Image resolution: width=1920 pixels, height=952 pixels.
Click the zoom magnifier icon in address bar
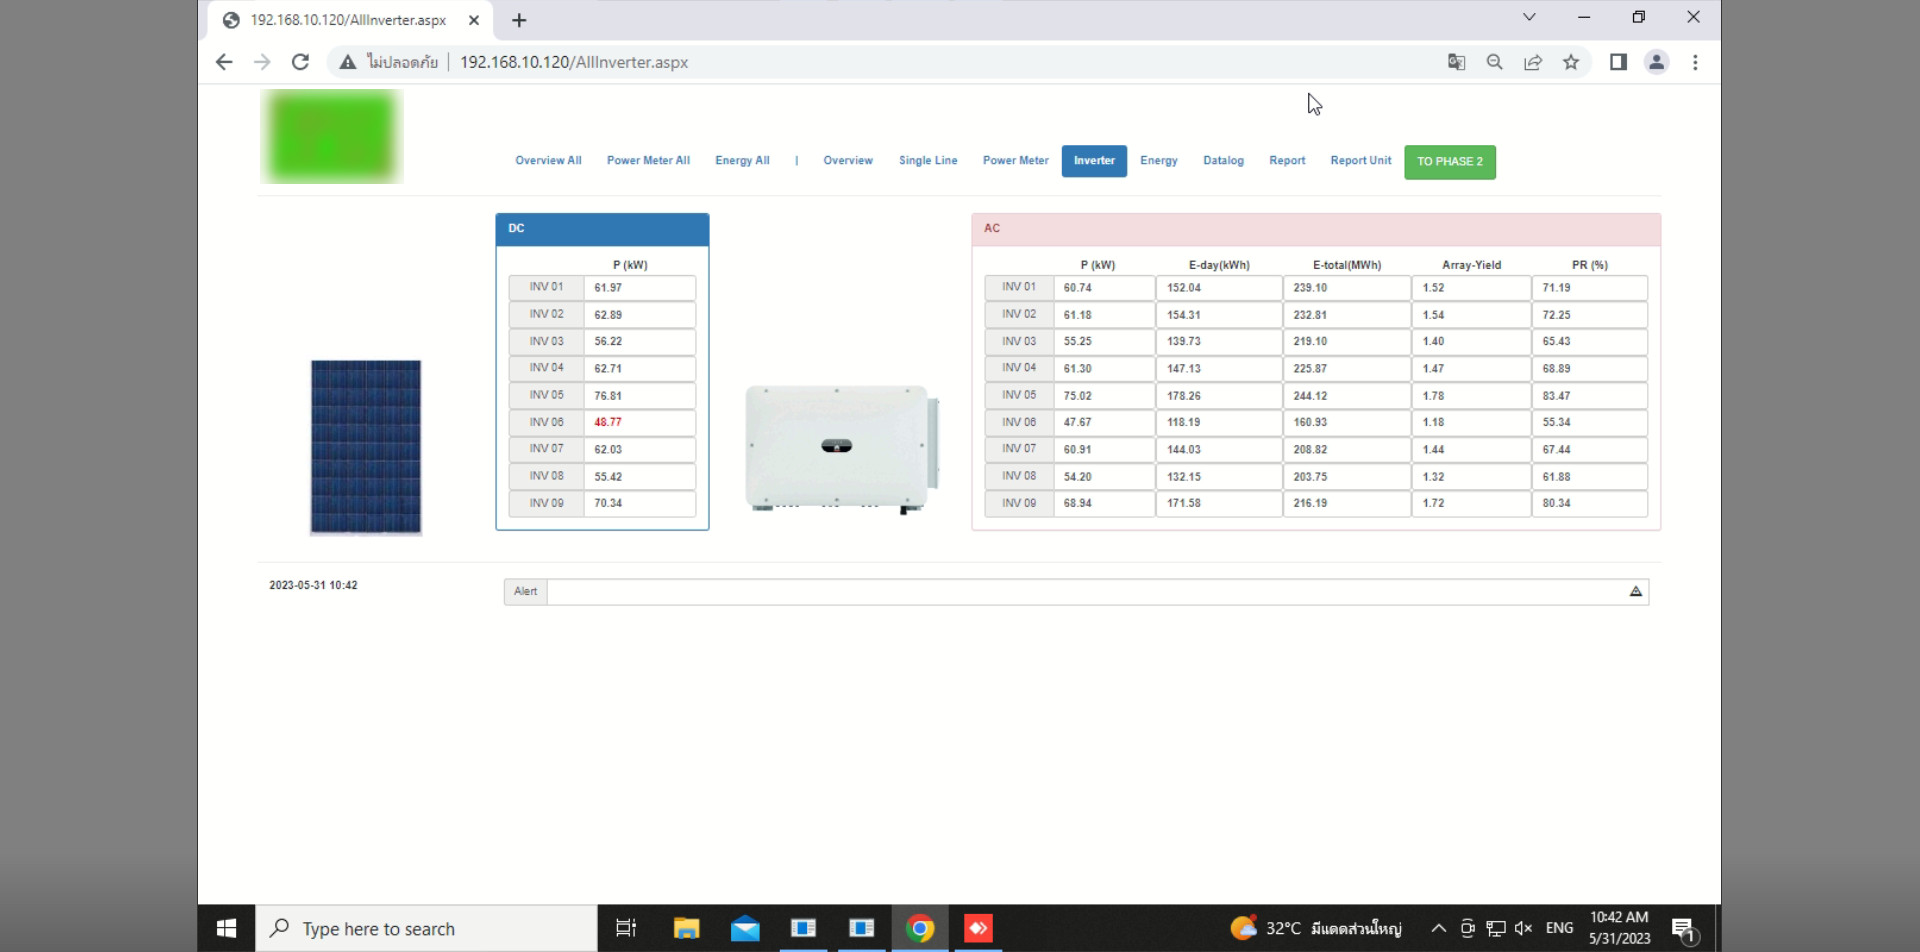1494,62
